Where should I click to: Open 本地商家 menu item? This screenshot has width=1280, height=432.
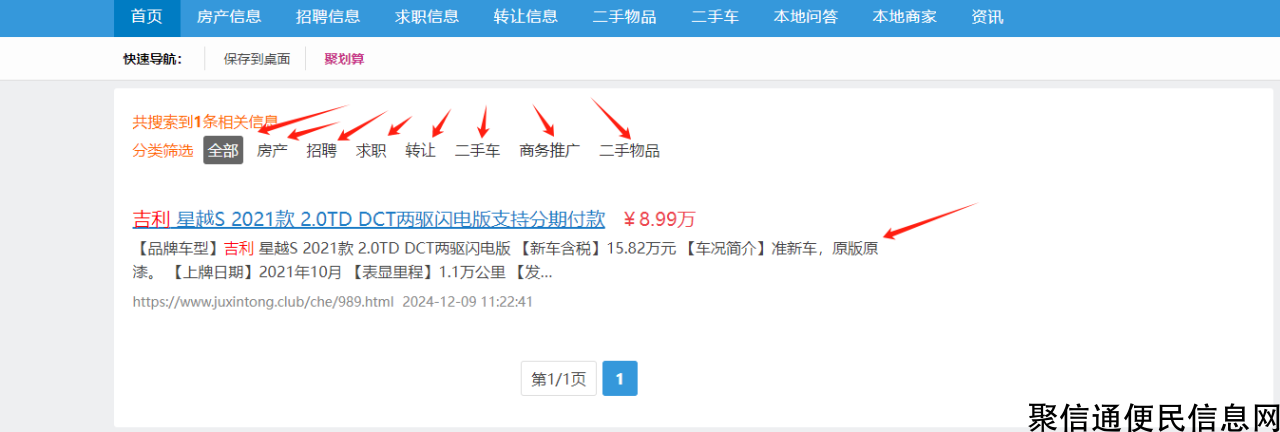(x=904, y=17)
